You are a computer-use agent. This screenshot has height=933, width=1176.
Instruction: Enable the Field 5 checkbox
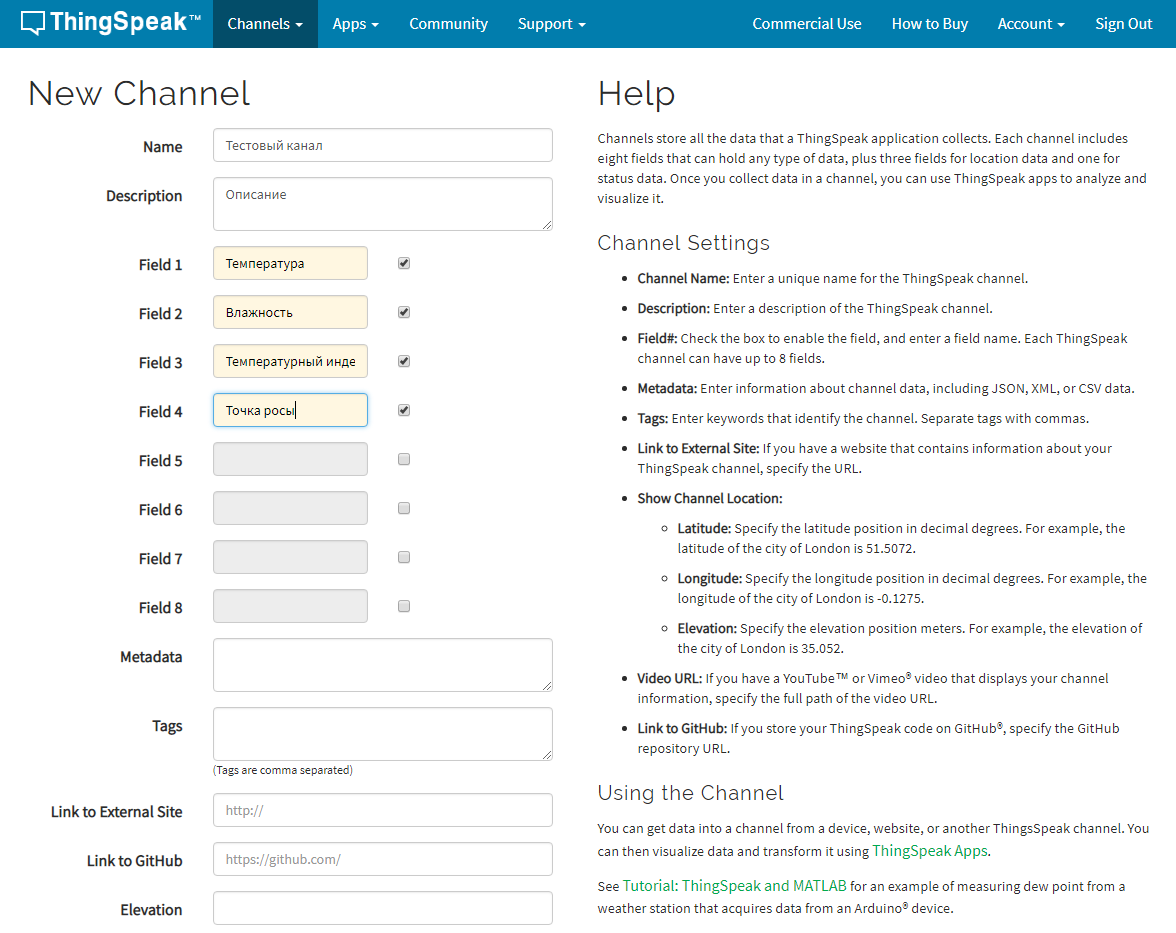(x=404, y=460)
